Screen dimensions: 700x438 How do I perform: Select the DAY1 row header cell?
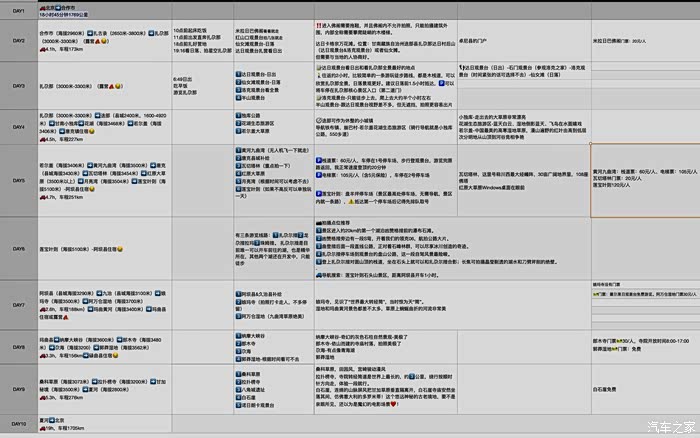point(17,10)
